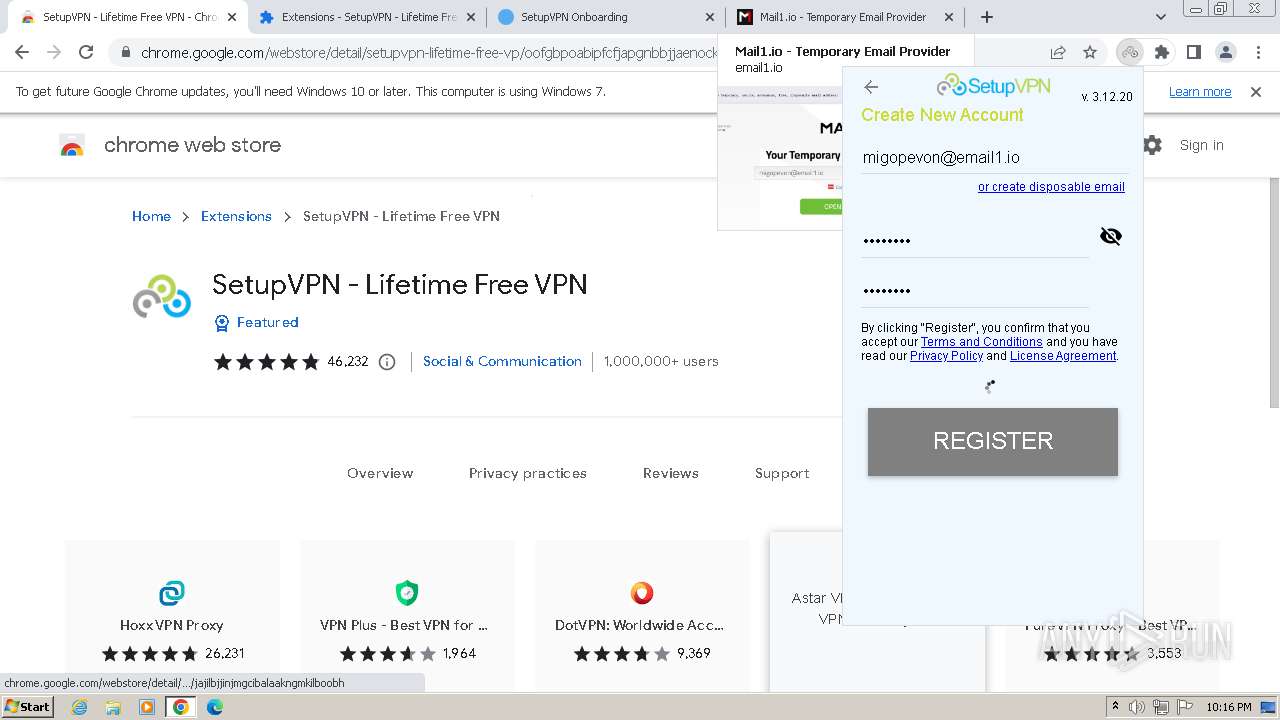Screen dimensions: 1280x720
Task: Click the Action Center flag tray icon
Action: coord(1183,707)
